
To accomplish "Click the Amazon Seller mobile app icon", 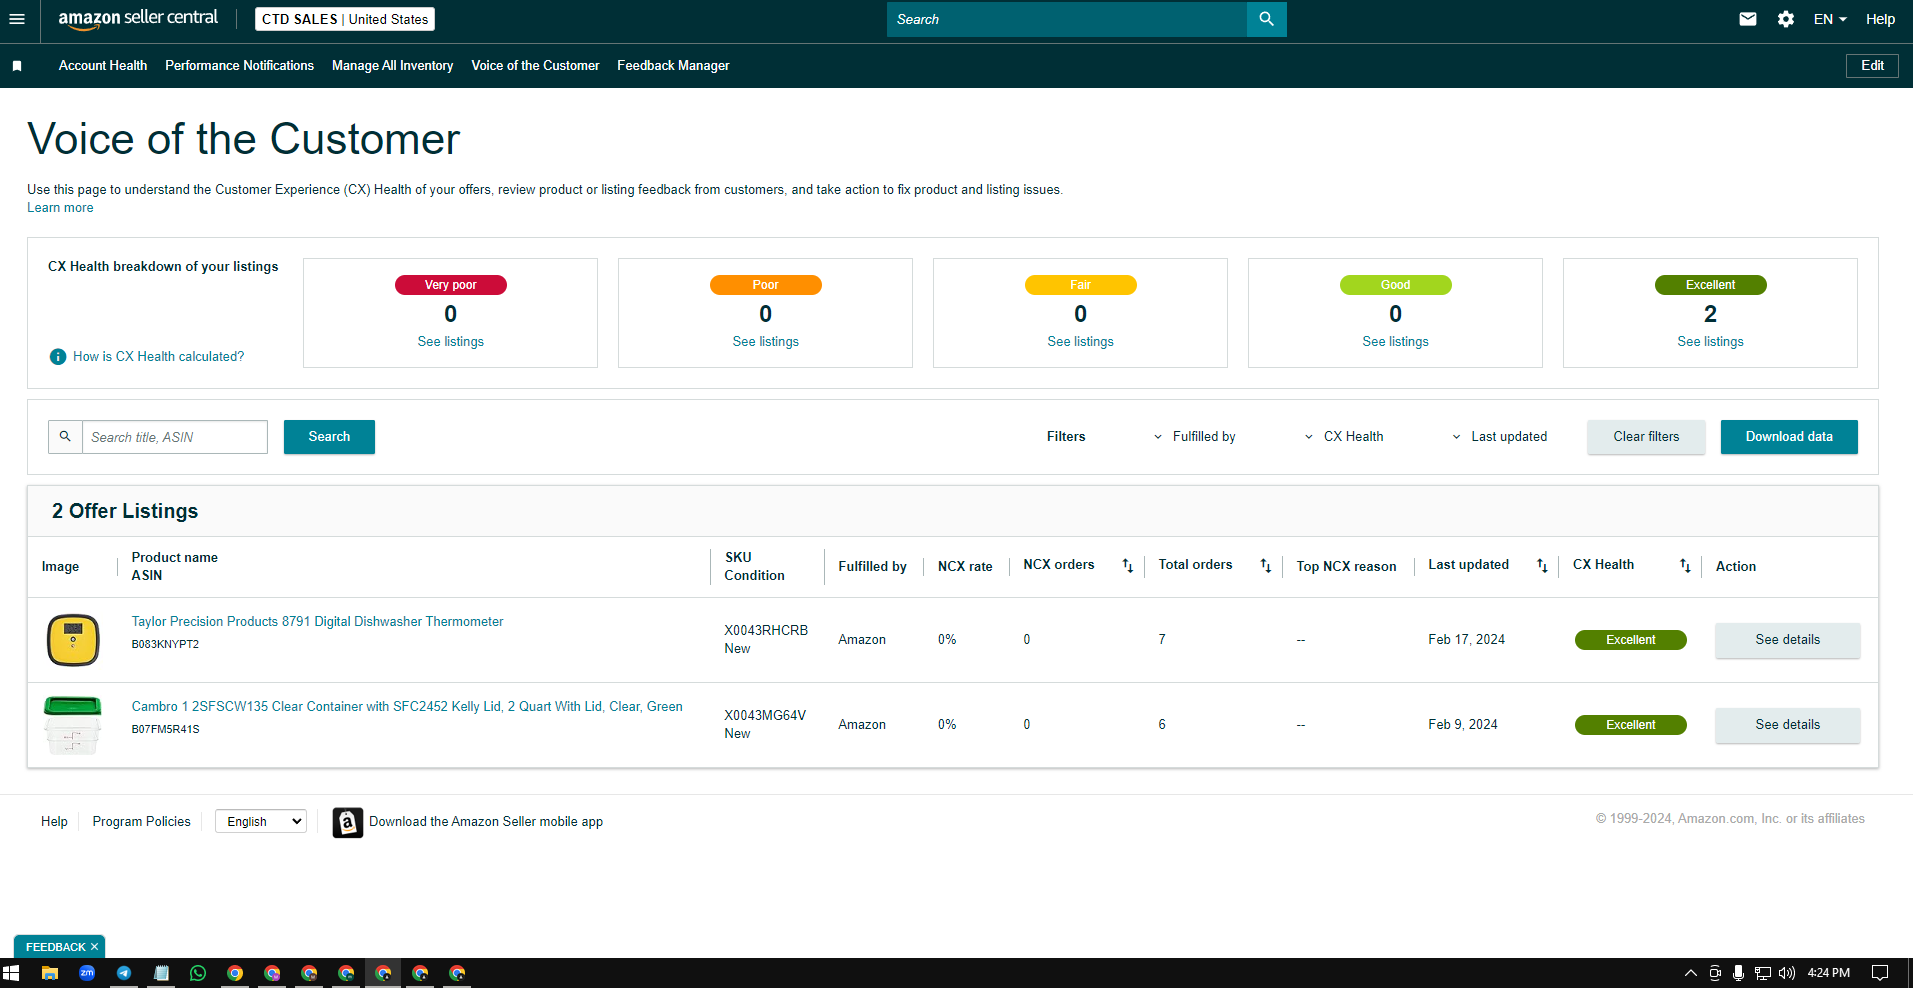I will tap(347, 822).
